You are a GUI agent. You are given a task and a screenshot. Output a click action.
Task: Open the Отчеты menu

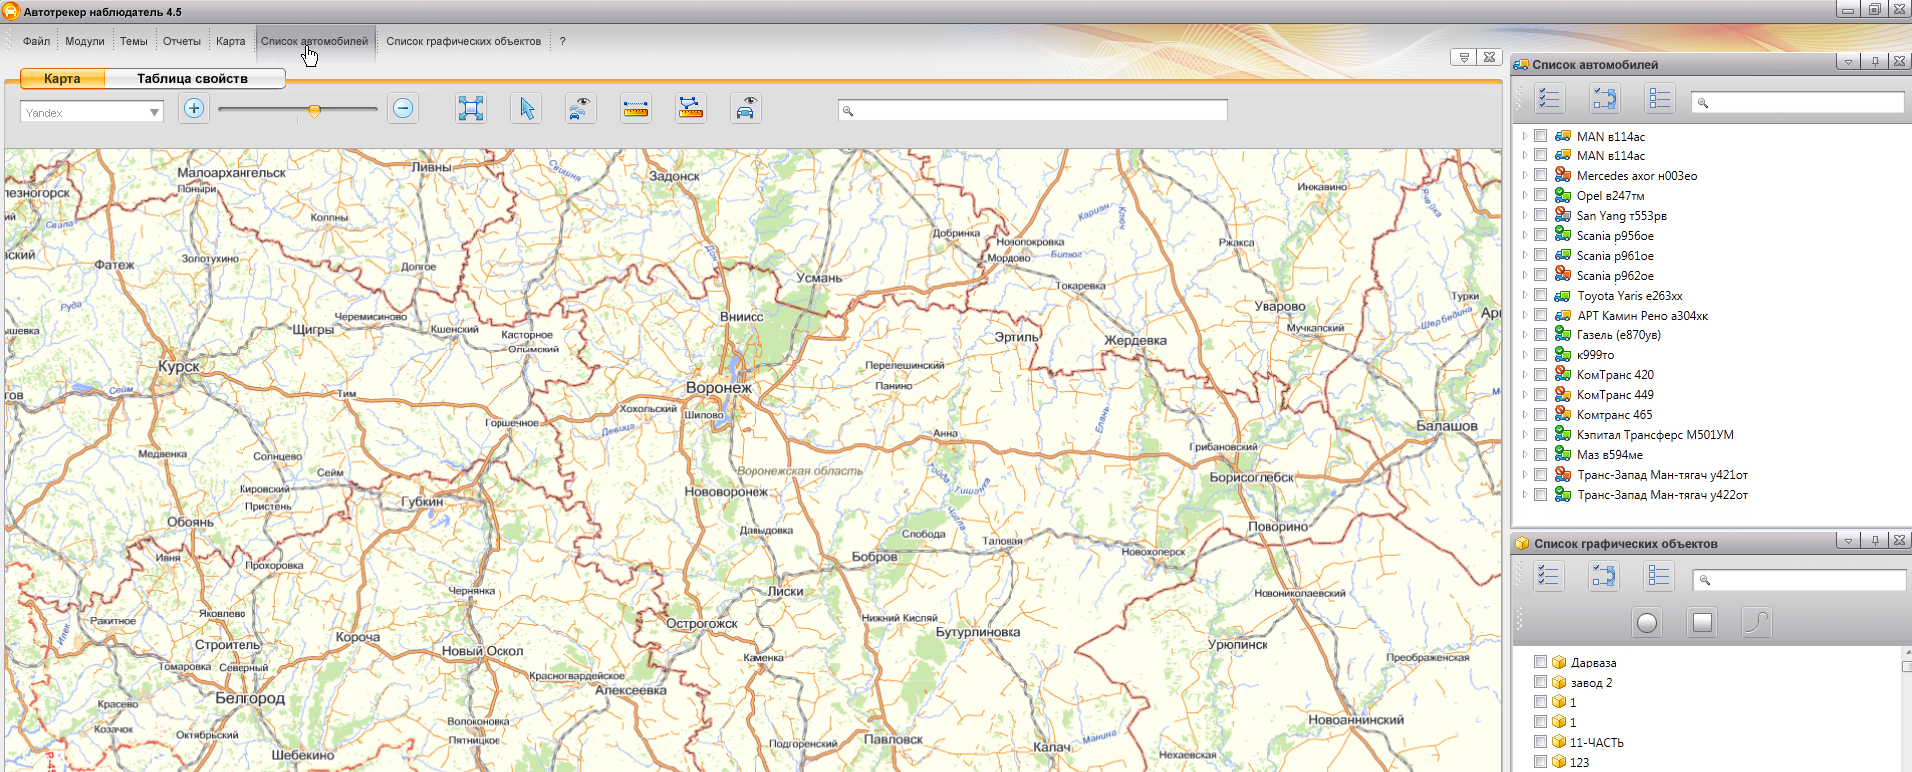tap(182, 41)
